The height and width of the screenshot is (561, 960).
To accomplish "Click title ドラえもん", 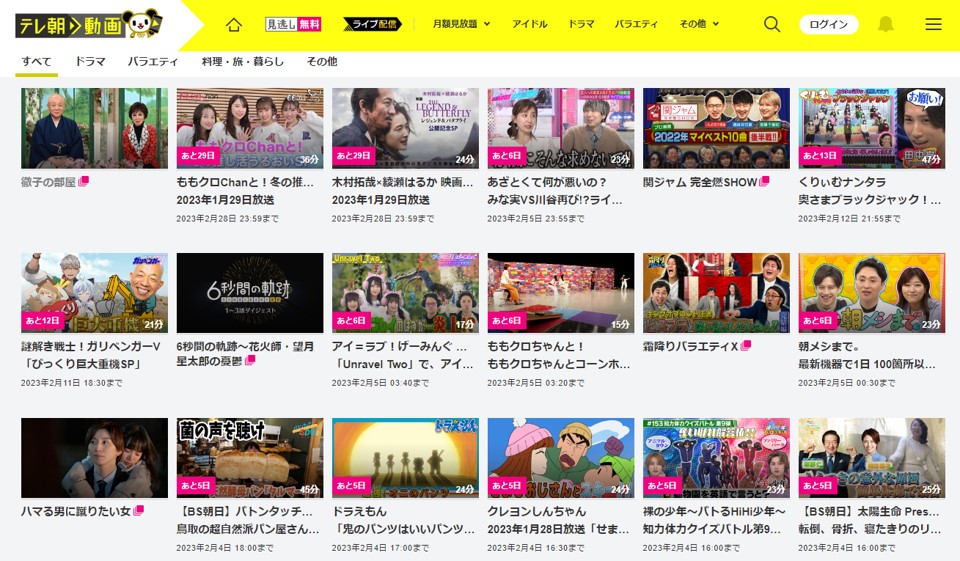I will (x=359, y=511).
